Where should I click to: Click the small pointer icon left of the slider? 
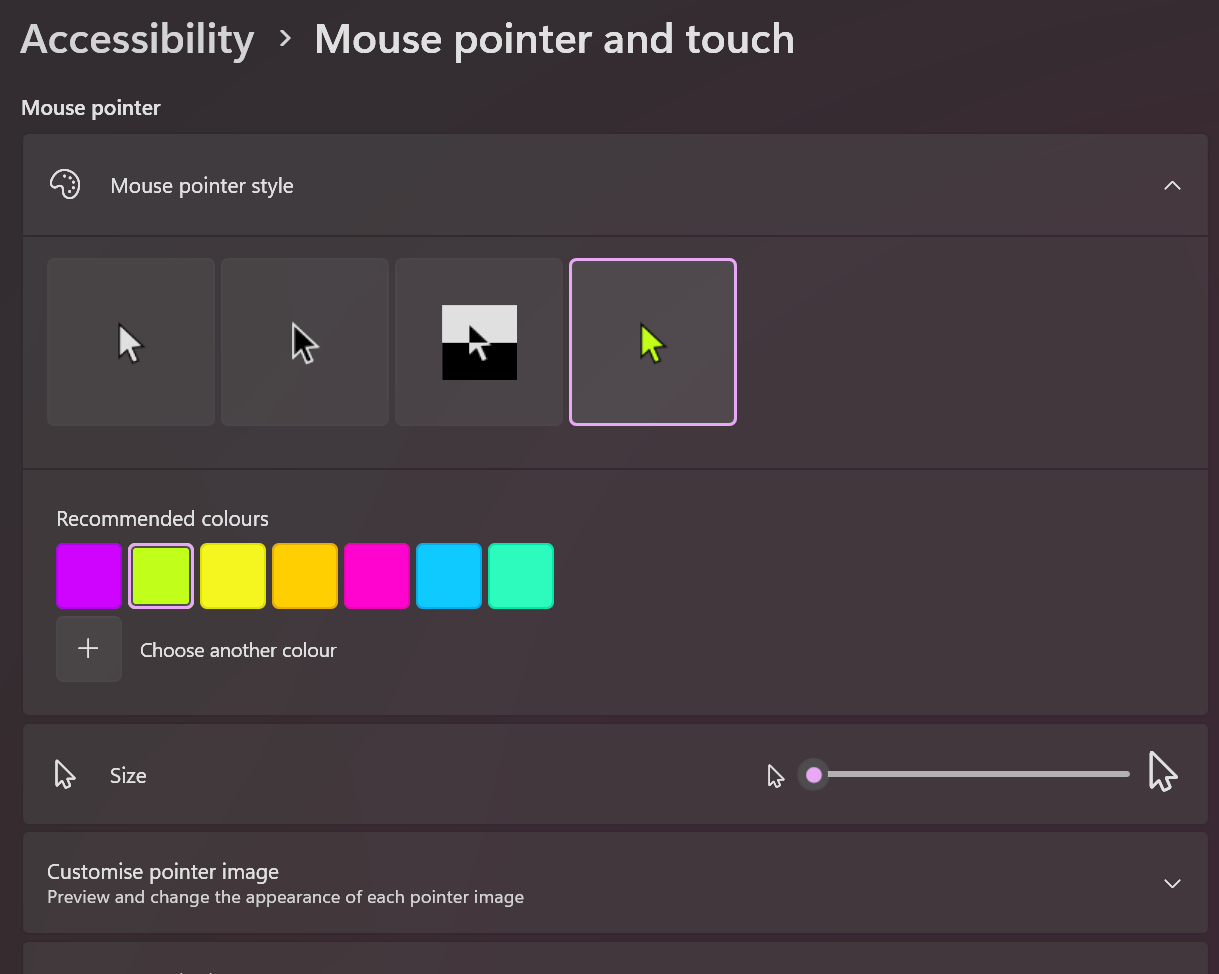point(775,776)
